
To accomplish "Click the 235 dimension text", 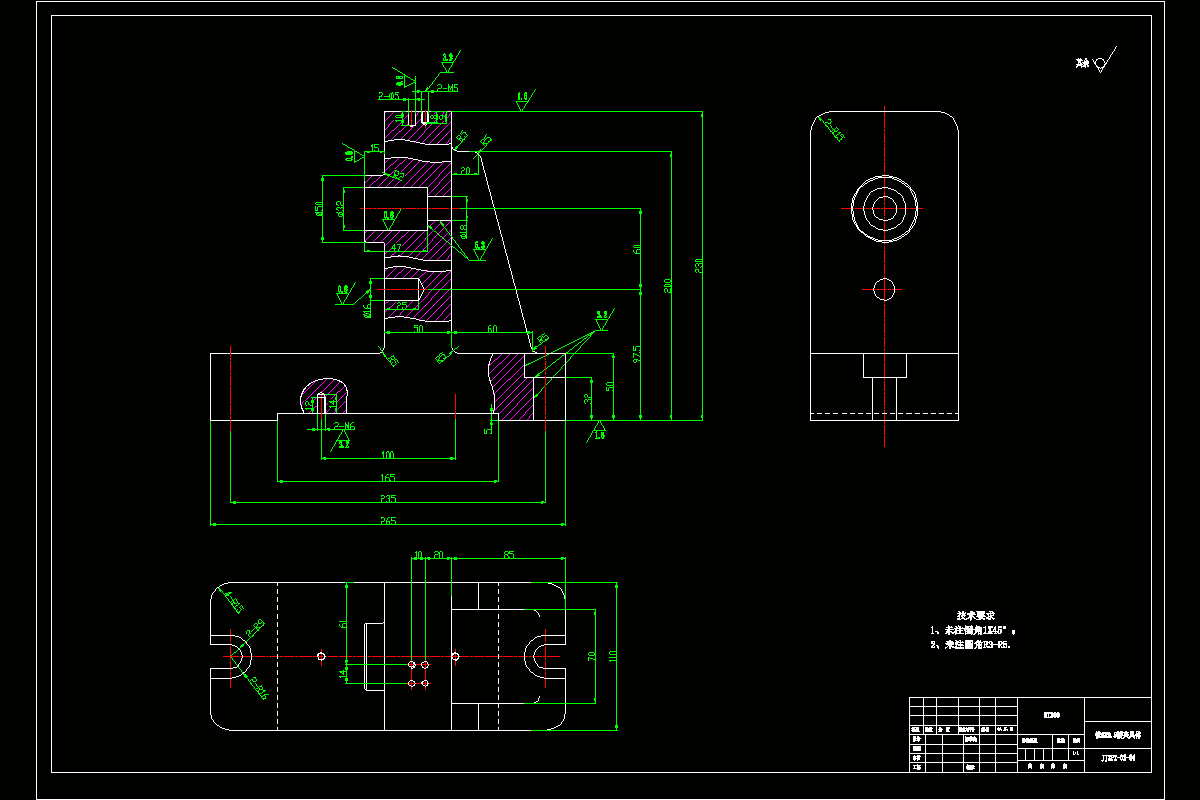I will (x=388, y=498).
